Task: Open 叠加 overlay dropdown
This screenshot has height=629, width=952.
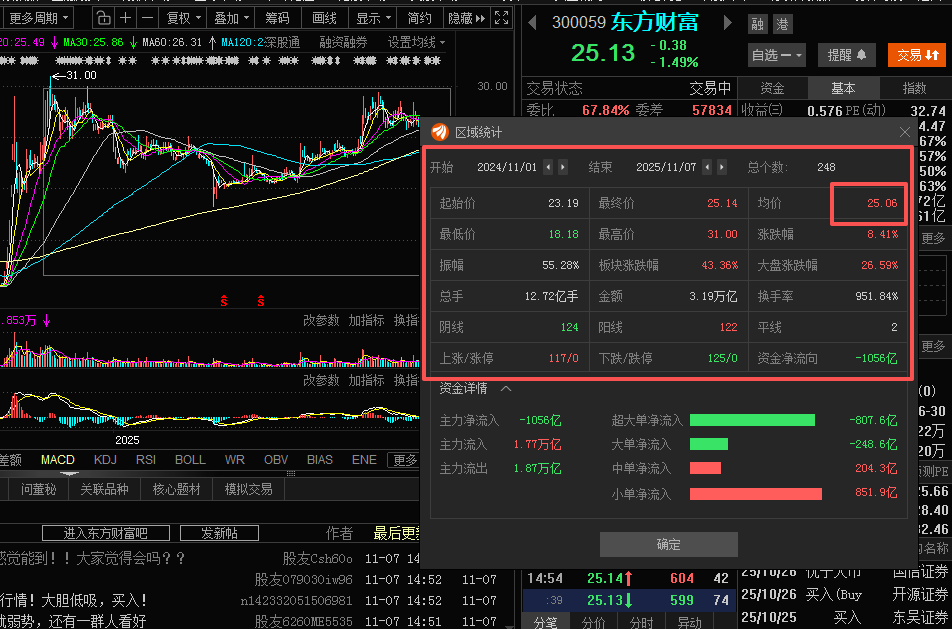Action: pos(231,18)
